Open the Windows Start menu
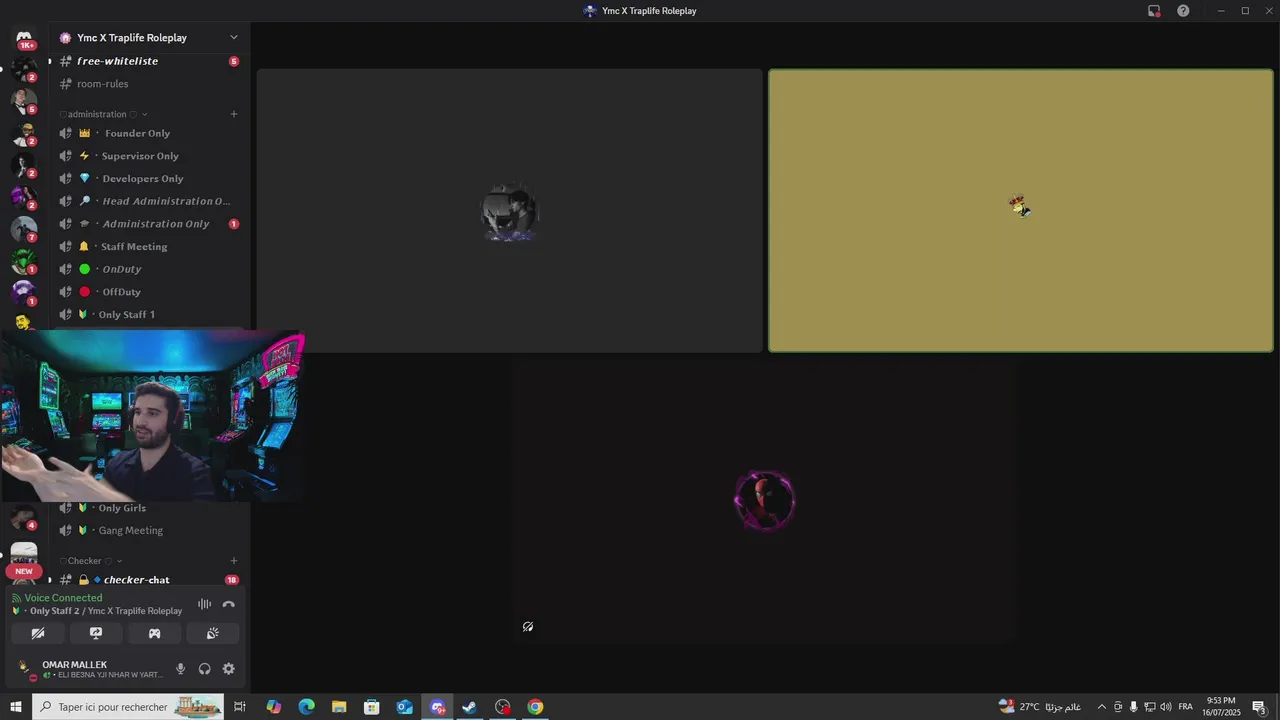Viewport: 1280px width, 720px height. (16, 707)
